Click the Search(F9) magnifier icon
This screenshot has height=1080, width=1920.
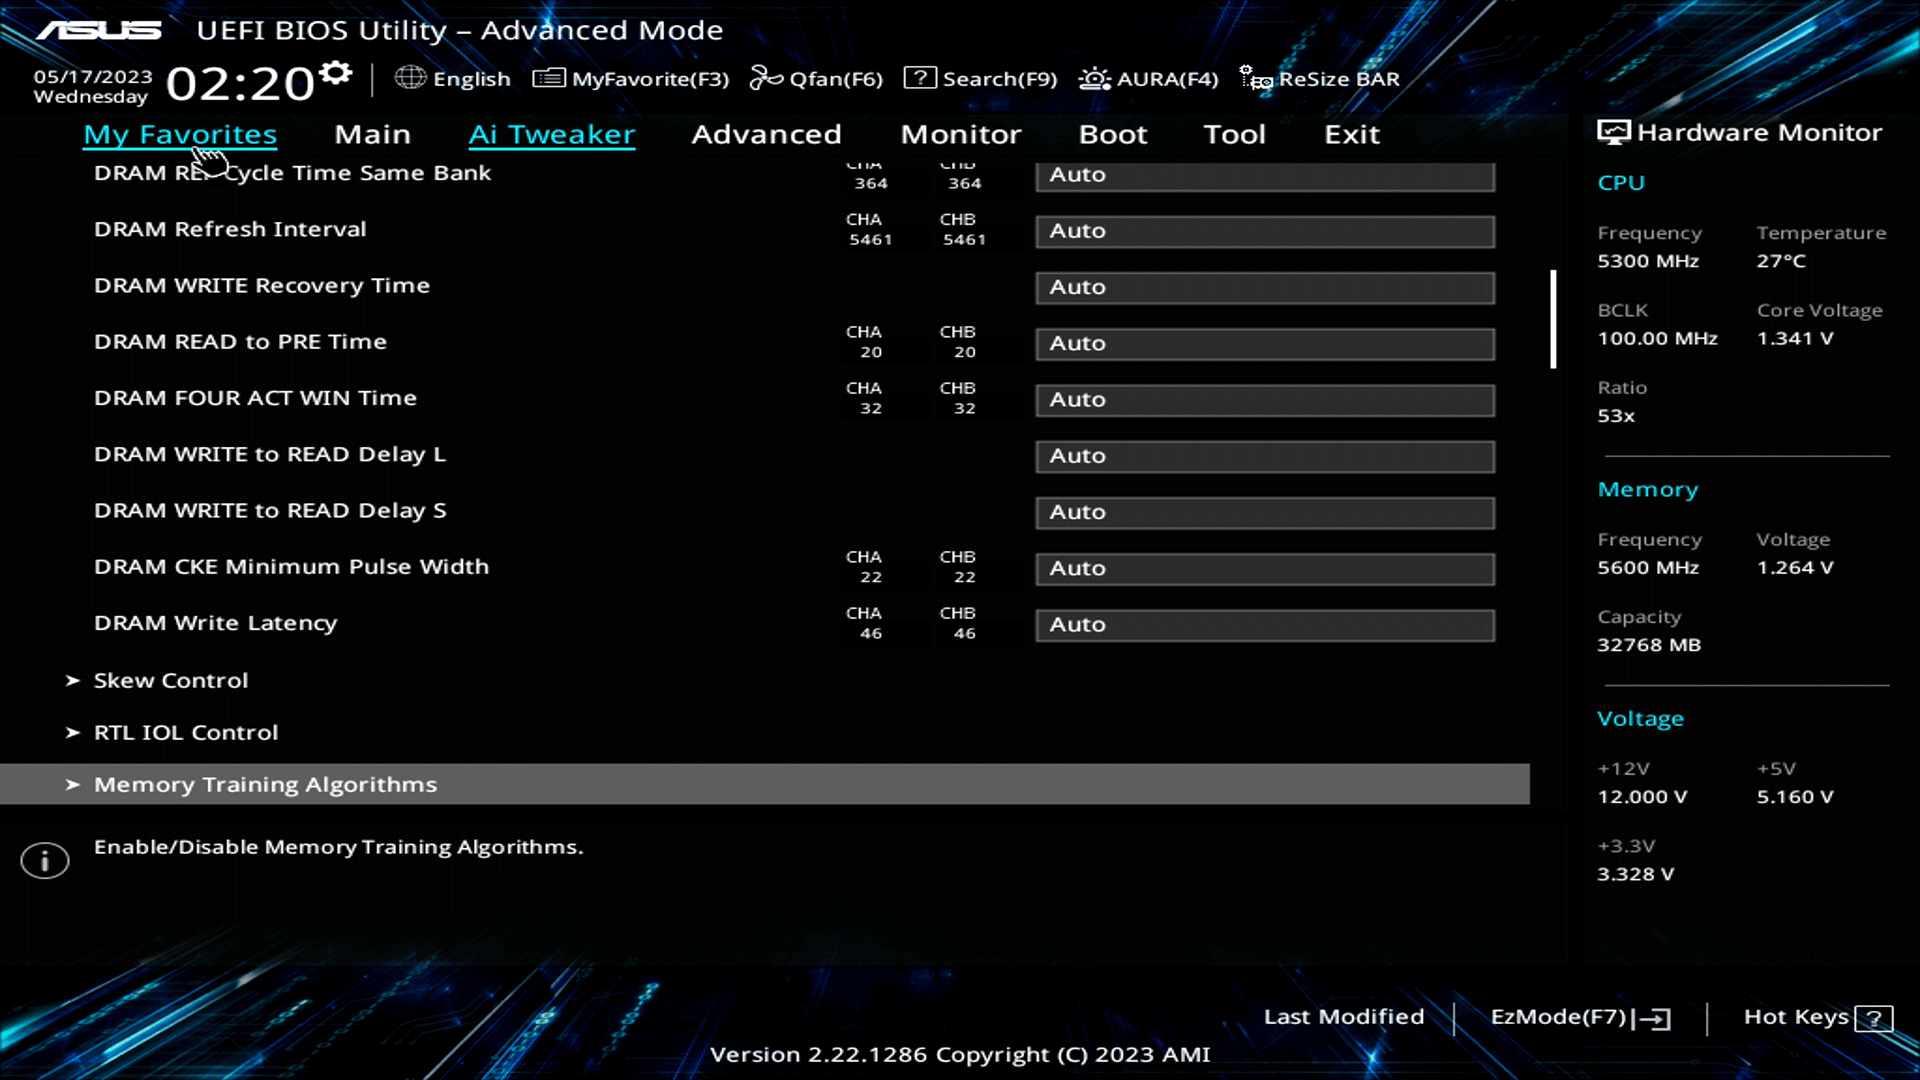920,78
